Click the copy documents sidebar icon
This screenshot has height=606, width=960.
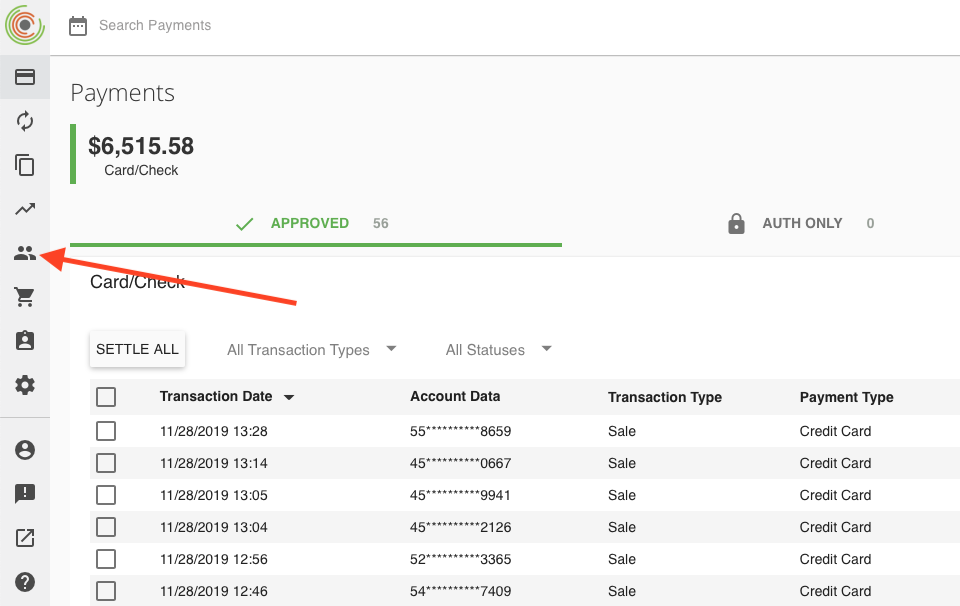point(25,165)
